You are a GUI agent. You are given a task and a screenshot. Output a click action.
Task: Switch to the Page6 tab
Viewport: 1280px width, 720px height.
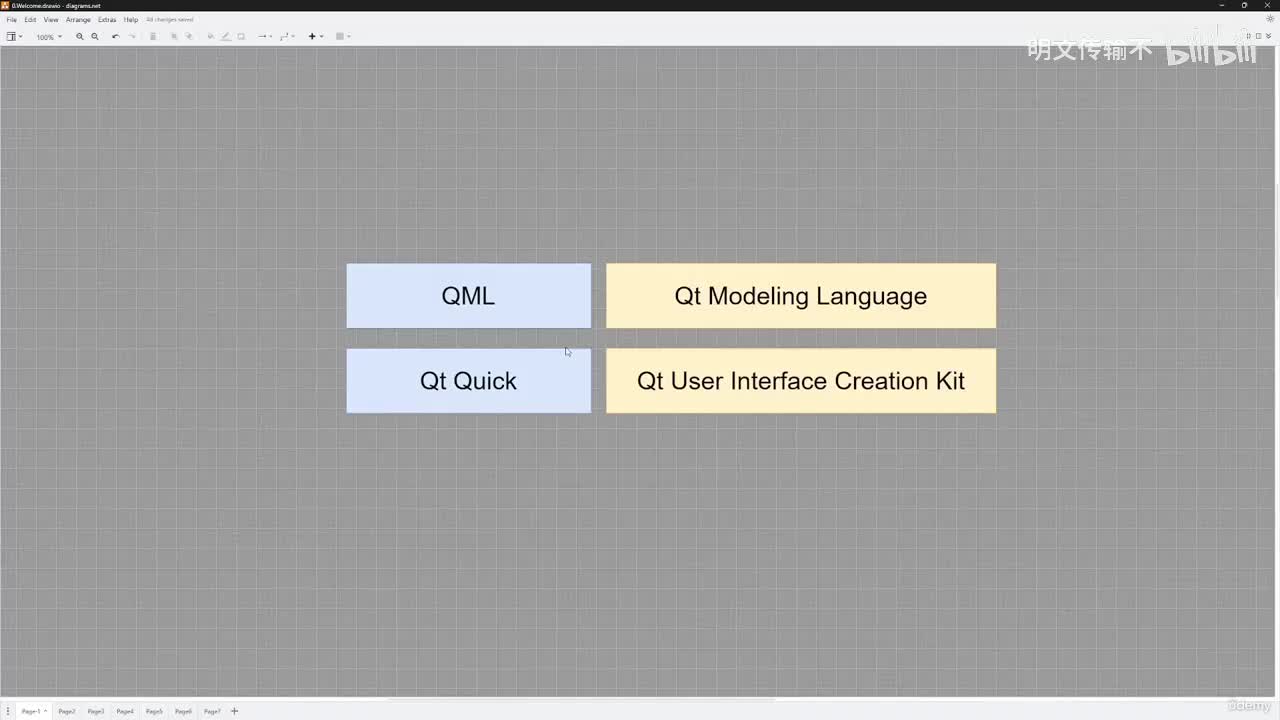coord(183,711)
